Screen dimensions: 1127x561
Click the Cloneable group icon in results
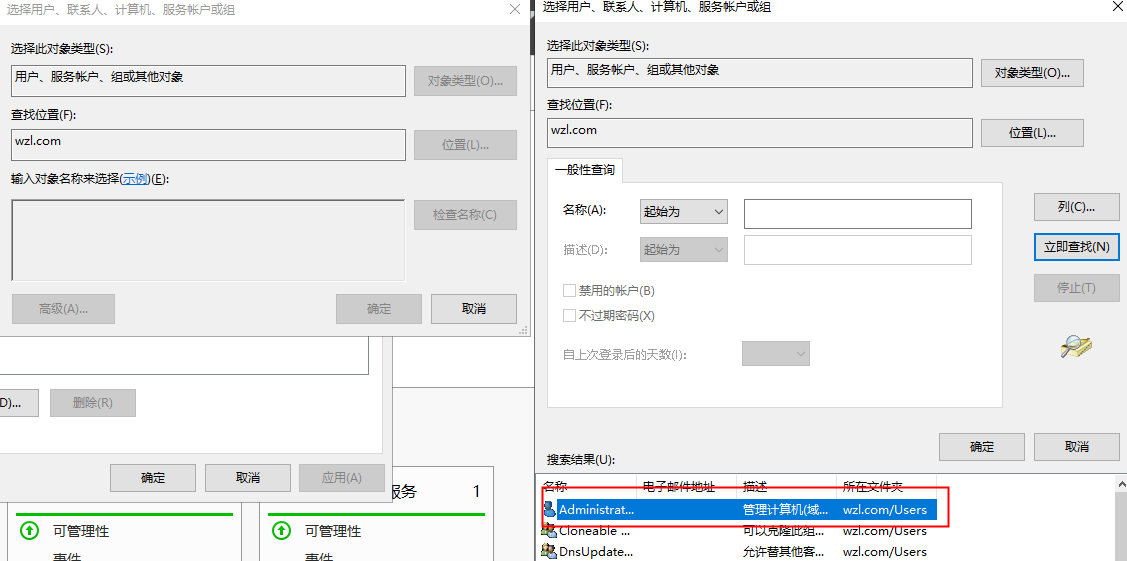pyautogui.click(x=549, y=531)
